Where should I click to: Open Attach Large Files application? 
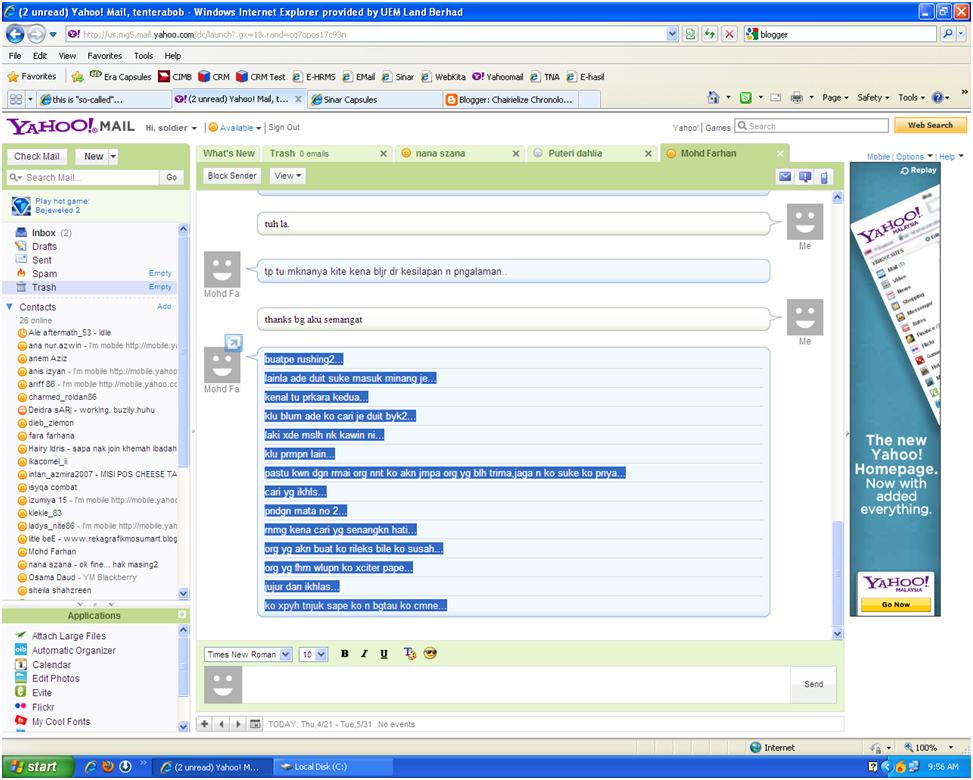click(x=69, y=636)
